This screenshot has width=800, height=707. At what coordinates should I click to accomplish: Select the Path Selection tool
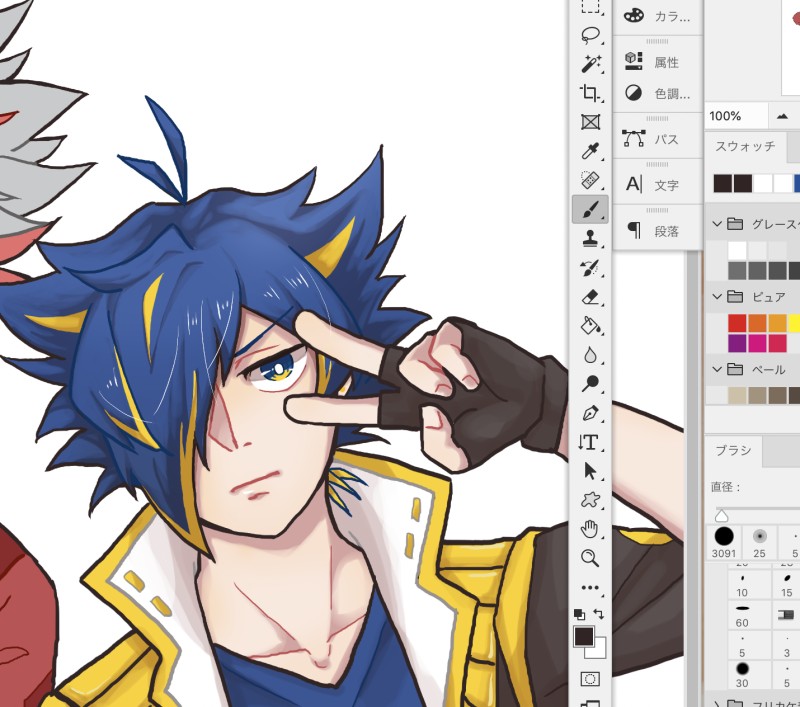(x=590, y=471)
